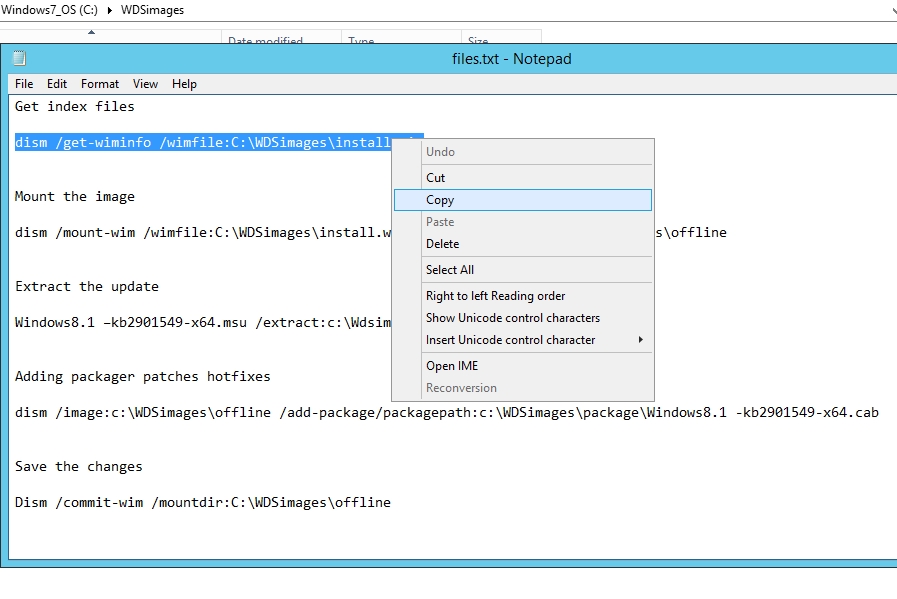This screenshot has height=599, width=897.
Task: Click the 'Save the changes' line
Action: pos(79,467)
